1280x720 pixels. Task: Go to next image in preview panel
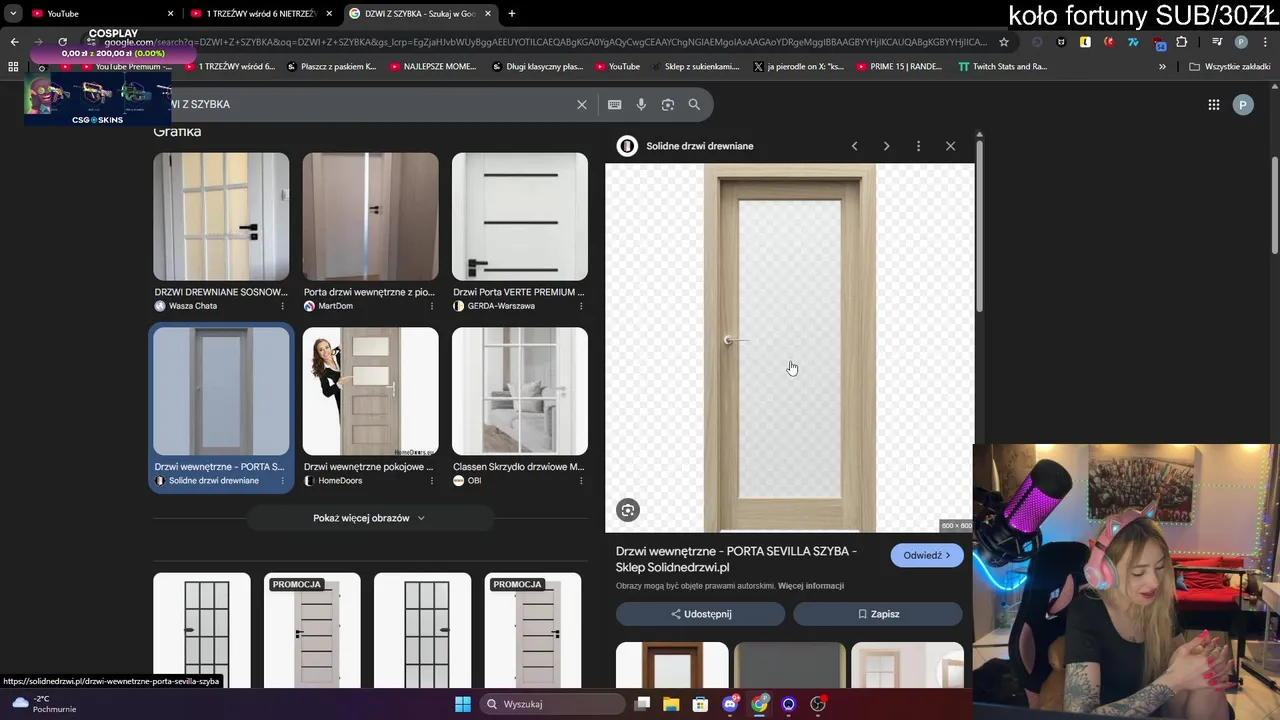click(x=886, y=146)
